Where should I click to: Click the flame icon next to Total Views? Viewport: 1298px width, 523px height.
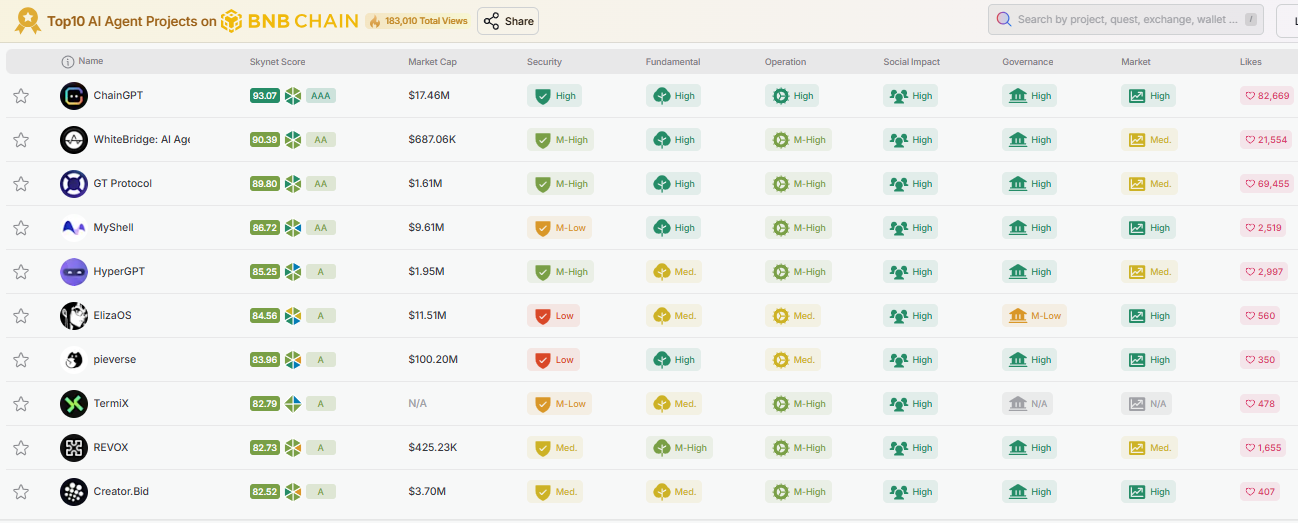374,20
